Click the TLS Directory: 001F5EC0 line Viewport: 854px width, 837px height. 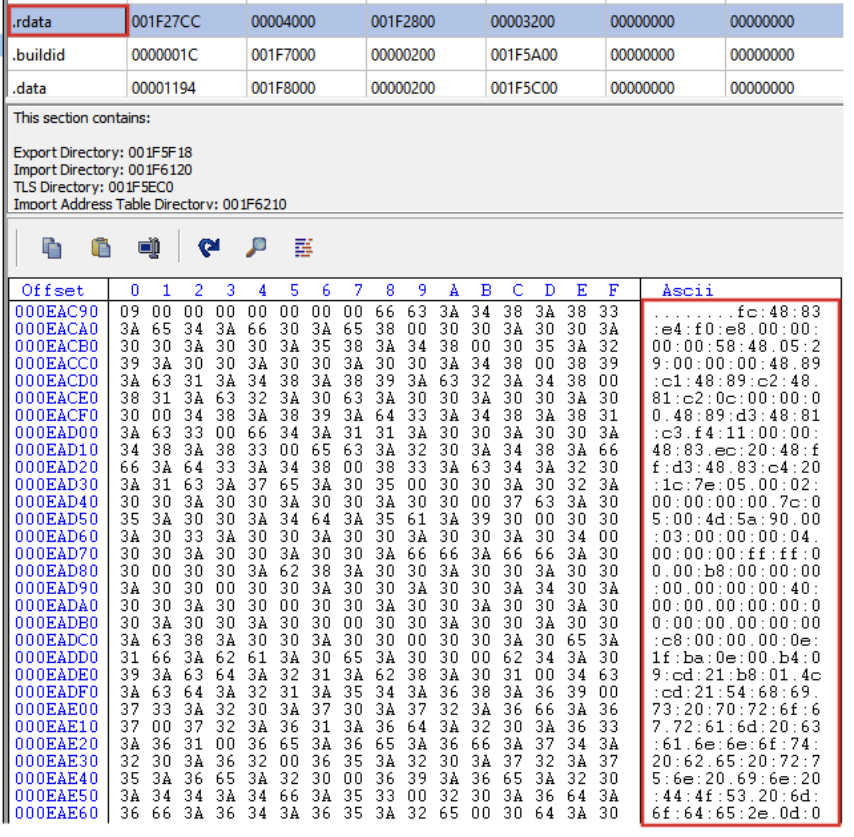point(94,187)
